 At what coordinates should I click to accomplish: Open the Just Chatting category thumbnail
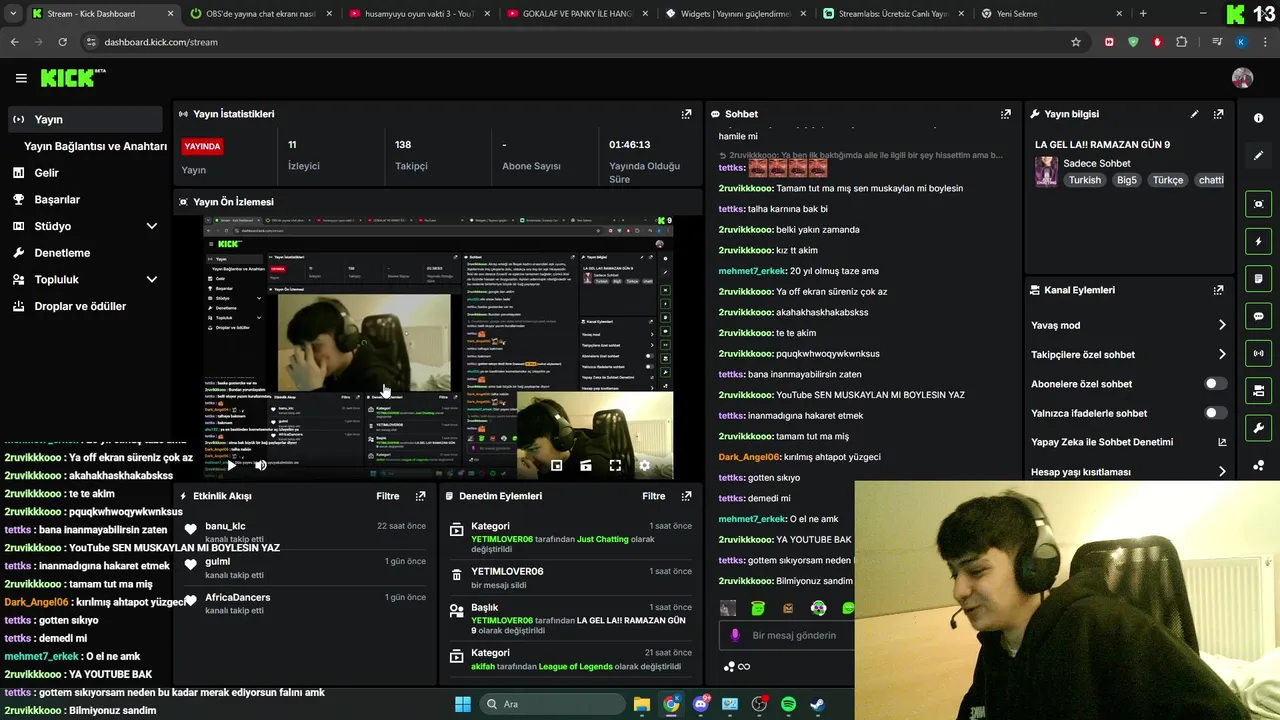(1046, 171)
